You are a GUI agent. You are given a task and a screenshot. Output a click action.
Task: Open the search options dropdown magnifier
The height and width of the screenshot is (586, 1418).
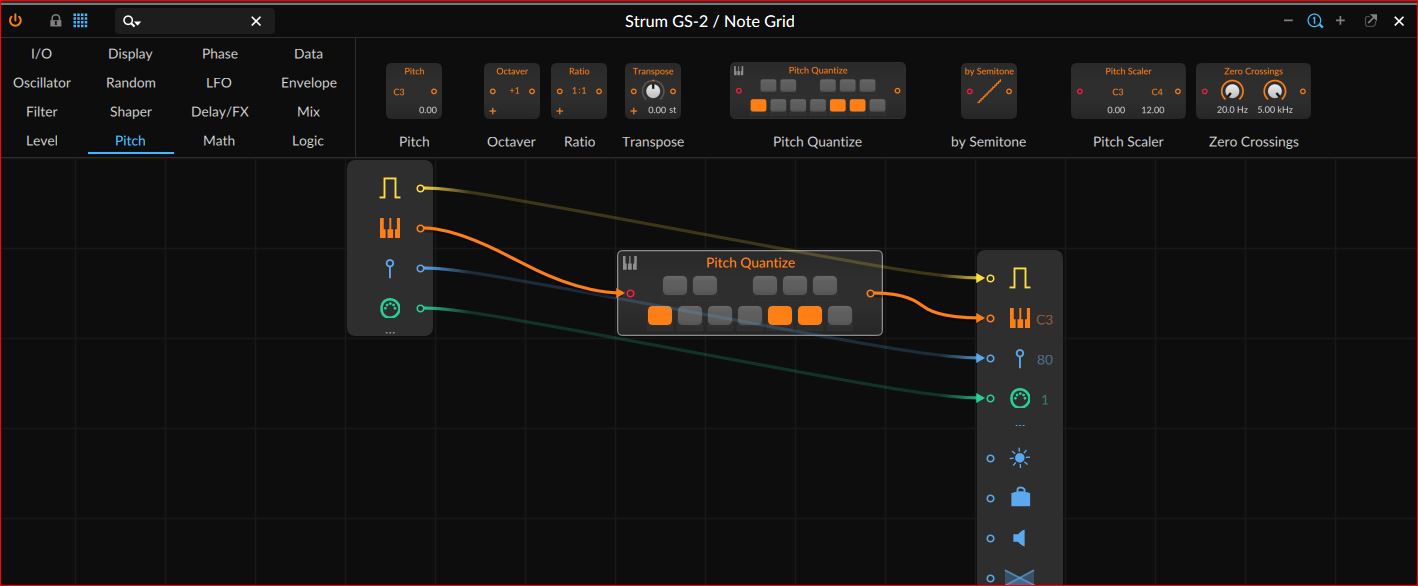click(132, 21)
